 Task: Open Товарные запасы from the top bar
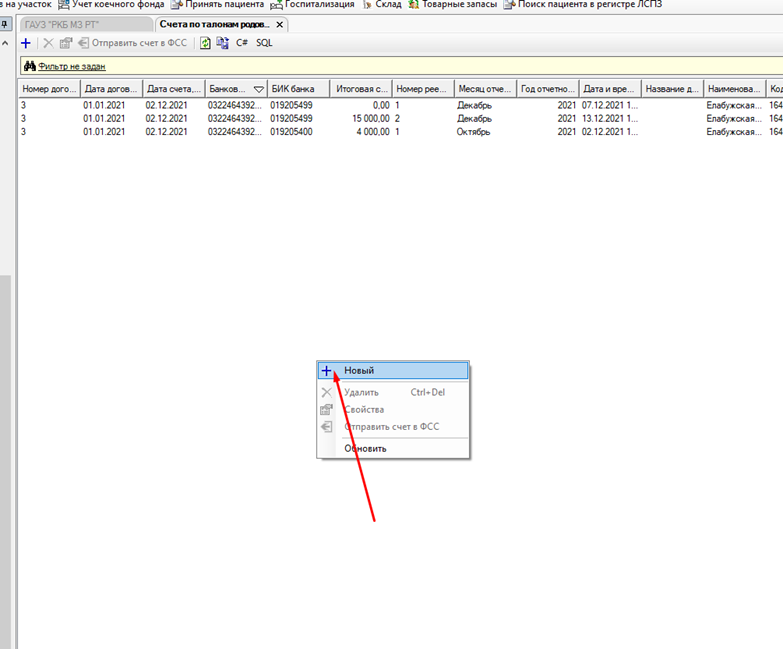coord(459,4)
